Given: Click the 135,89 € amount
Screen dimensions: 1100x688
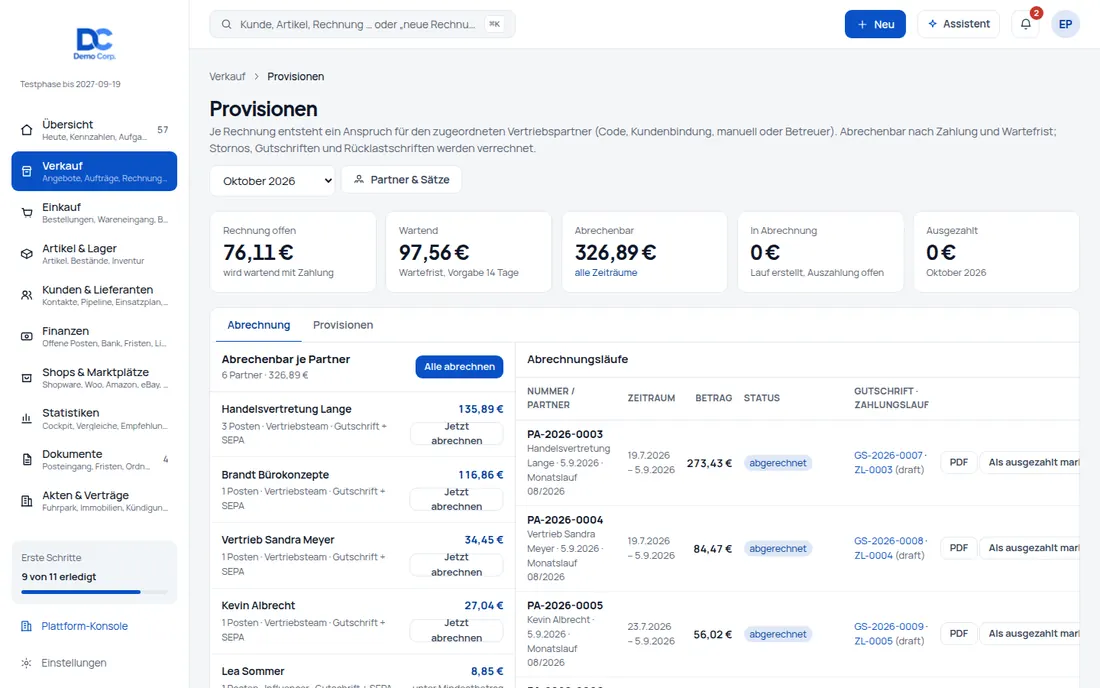Looking at the screenshot, I should [x=481, y=409].
